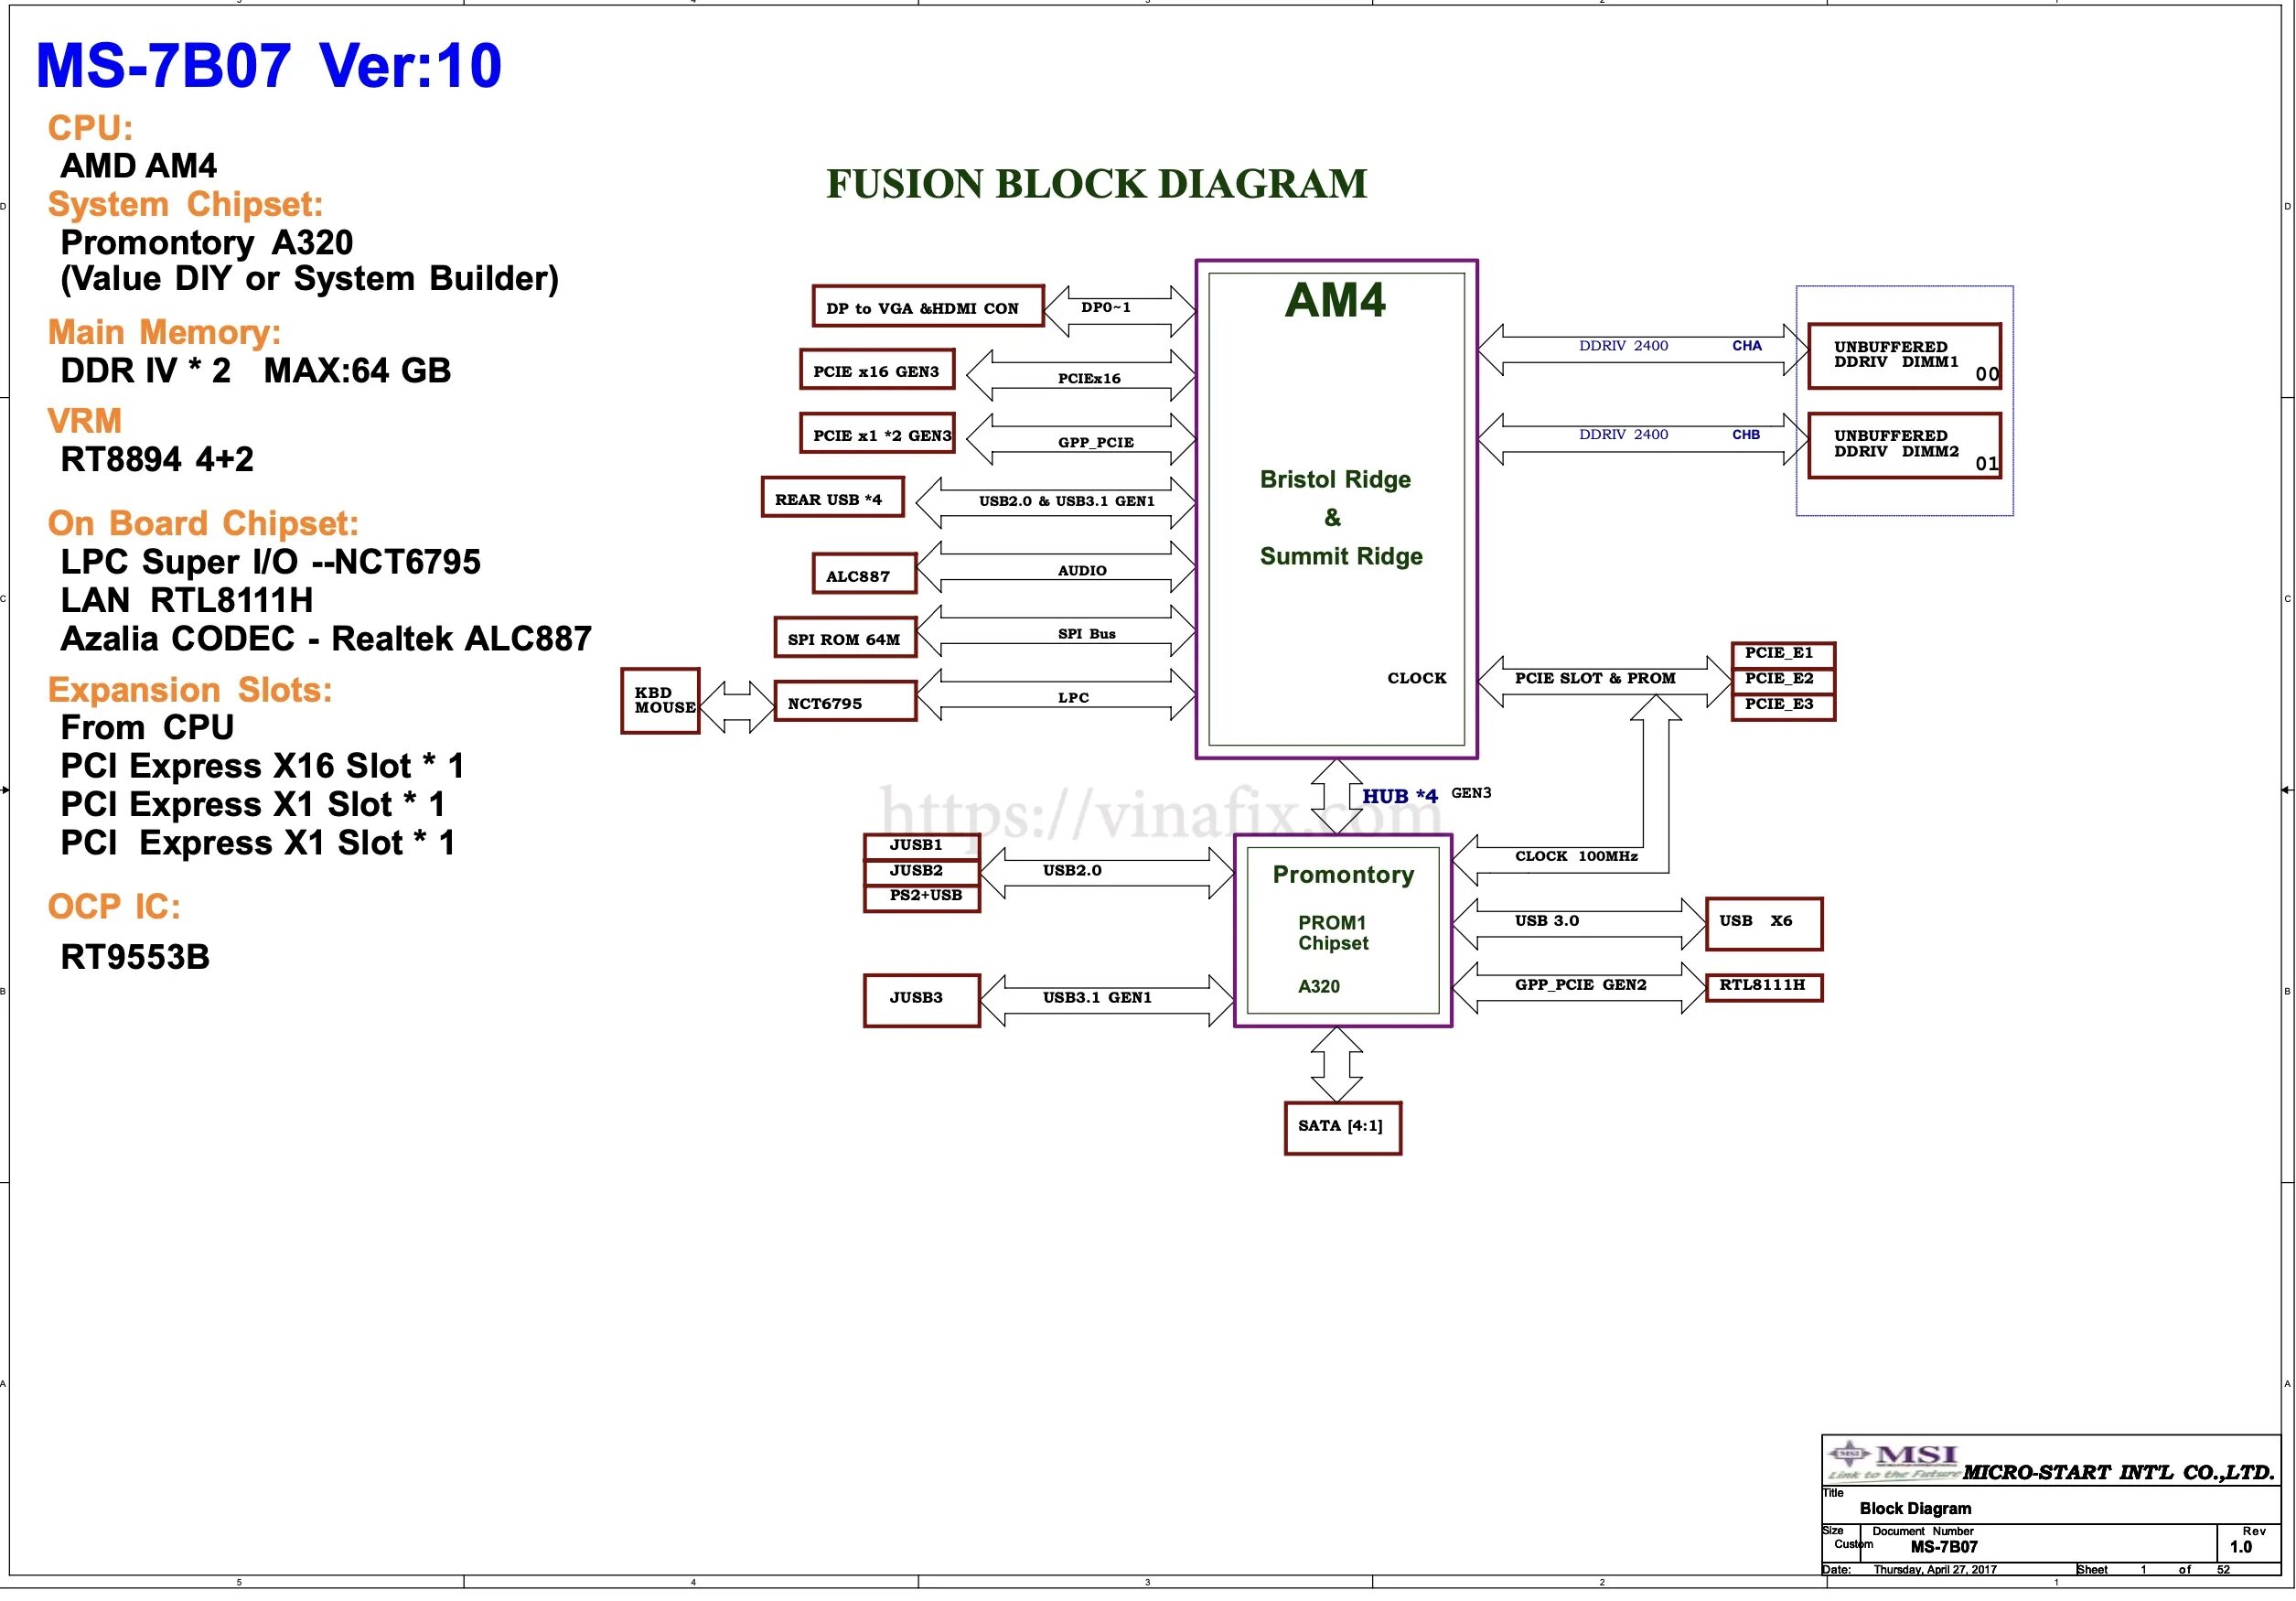The height and width of the screenshot is (1601, 2296).
Task: Click the HUB *4 arrow label
Action: [1399, 797]
